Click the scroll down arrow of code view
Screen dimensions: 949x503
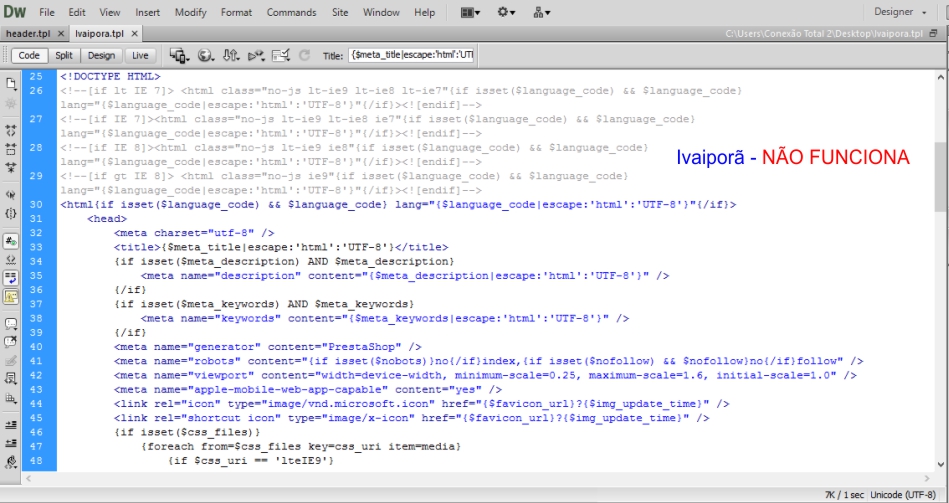click(941, 465)
